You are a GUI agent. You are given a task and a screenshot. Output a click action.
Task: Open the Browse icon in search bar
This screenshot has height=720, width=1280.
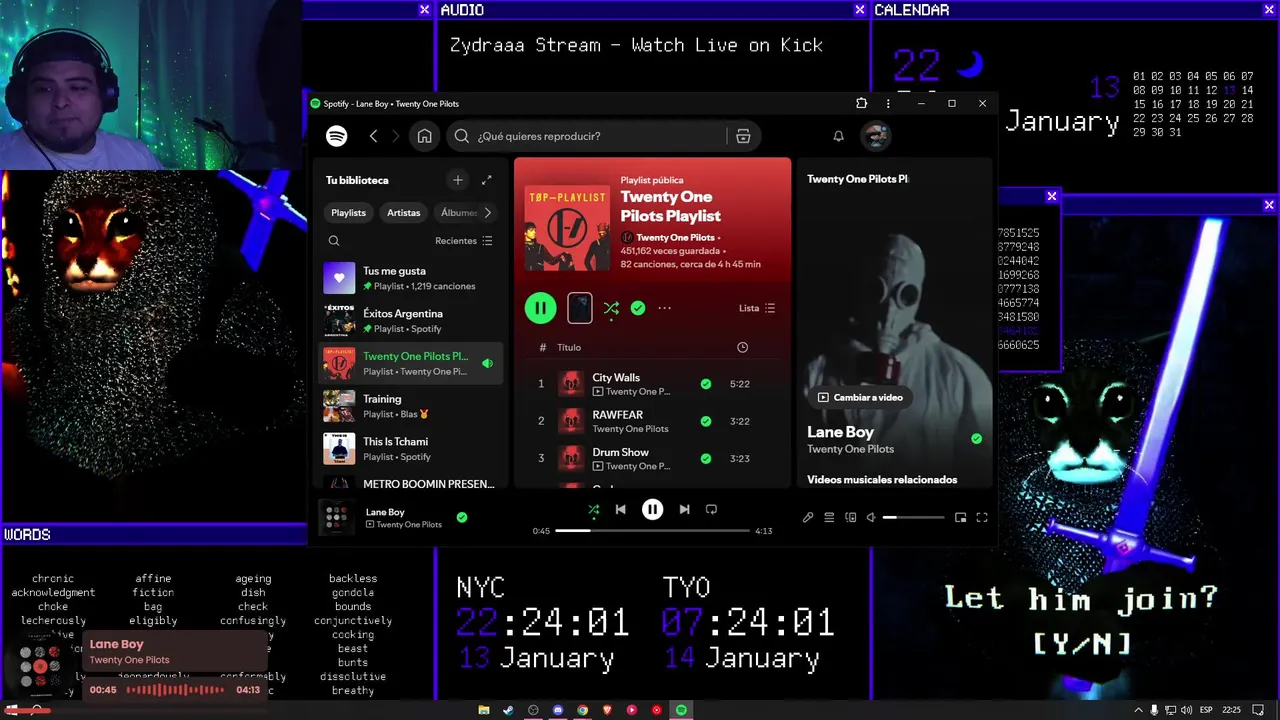[x=743, y=136]
